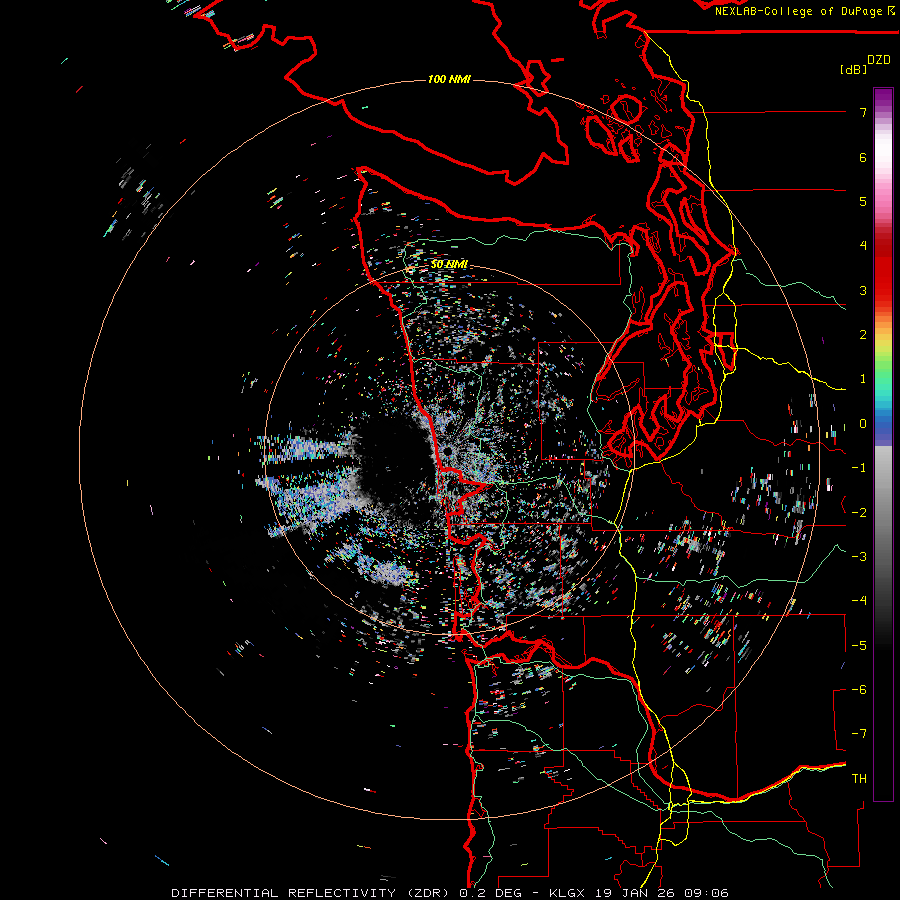Click the -5 value on color scale
The image size is (900, 900).
(859, 646)
